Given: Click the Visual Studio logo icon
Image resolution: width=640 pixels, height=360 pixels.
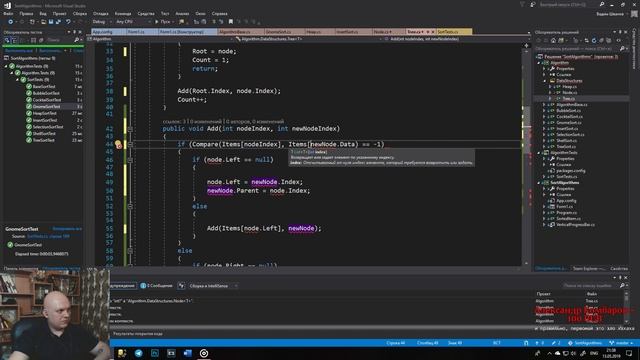Looking at the screenshot, I should tap(7, 5).
